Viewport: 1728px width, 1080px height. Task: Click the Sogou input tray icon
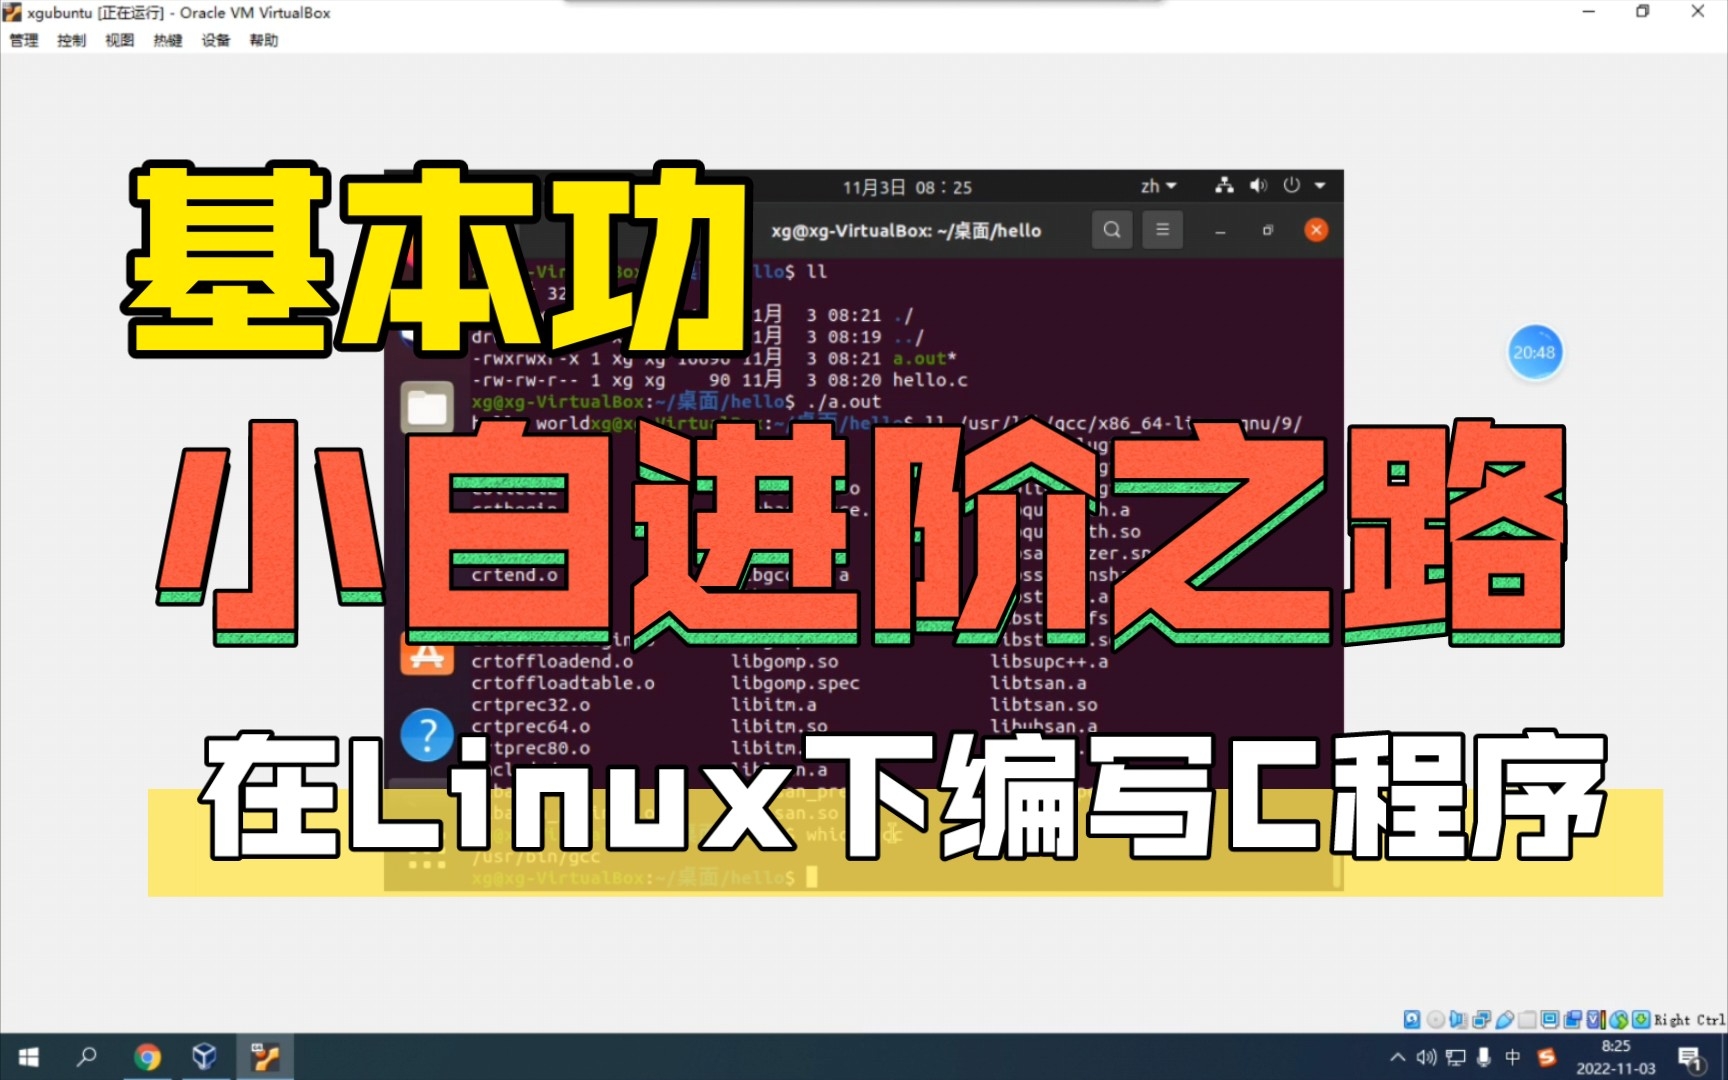[1547, 1057]
